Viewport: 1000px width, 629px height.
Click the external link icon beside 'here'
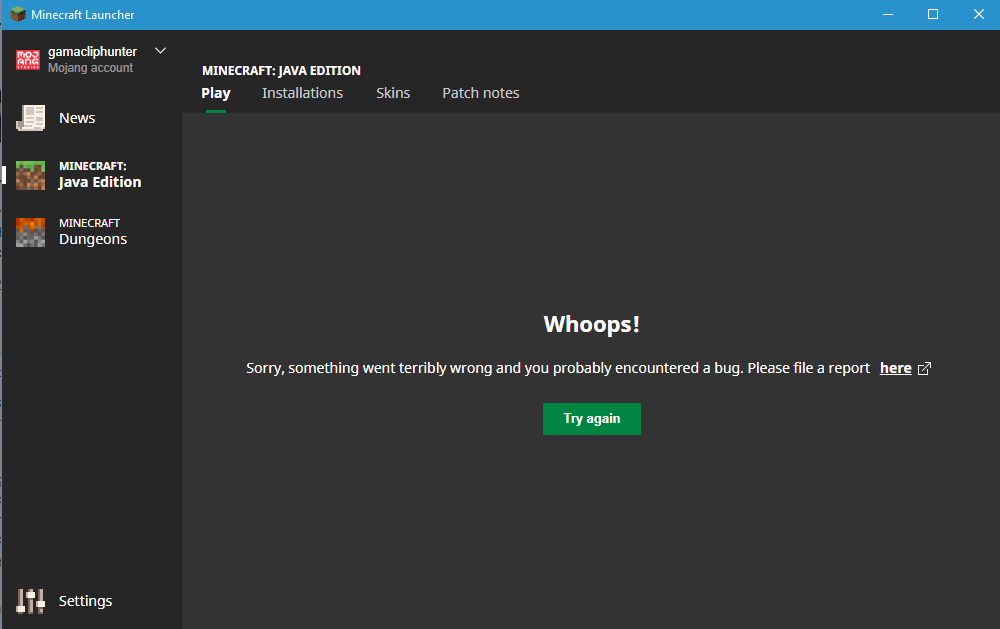click(924, 368)
